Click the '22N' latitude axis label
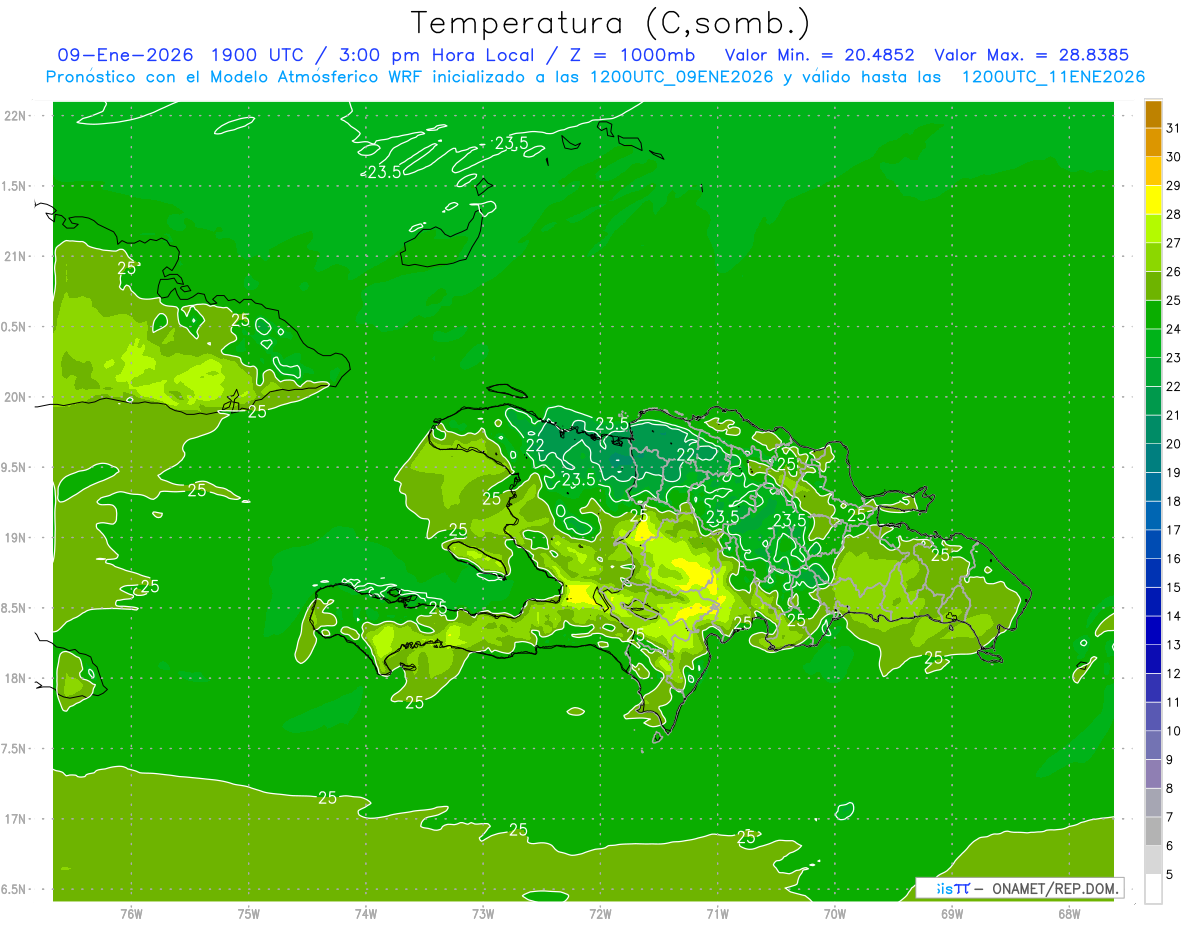Screen dimensions: 1200x927 pos(15,116)
